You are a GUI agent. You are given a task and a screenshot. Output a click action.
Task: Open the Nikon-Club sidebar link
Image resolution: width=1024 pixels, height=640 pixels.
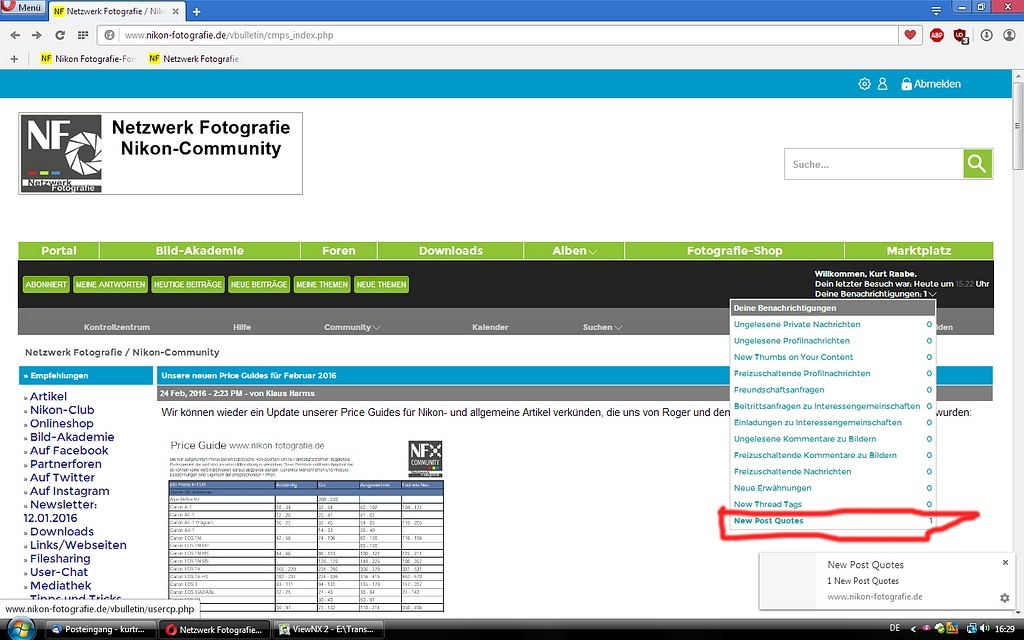pyautogui.click(x=62, y=410)
